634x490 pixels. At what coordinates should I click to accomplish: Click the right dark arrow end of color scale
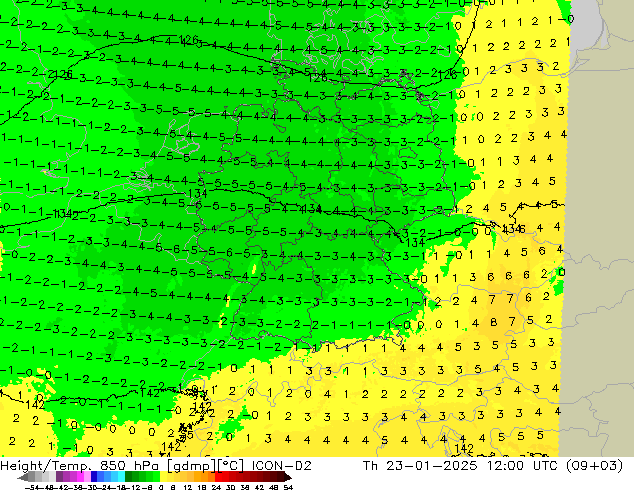point(287,477)
